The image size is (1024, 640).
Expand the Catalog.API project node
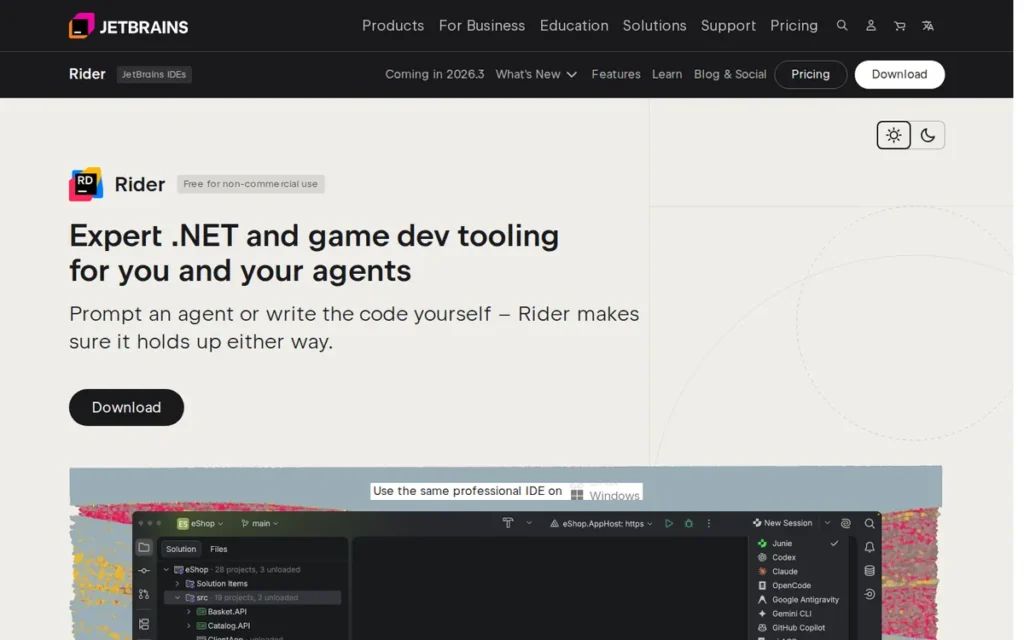[189, 626]
